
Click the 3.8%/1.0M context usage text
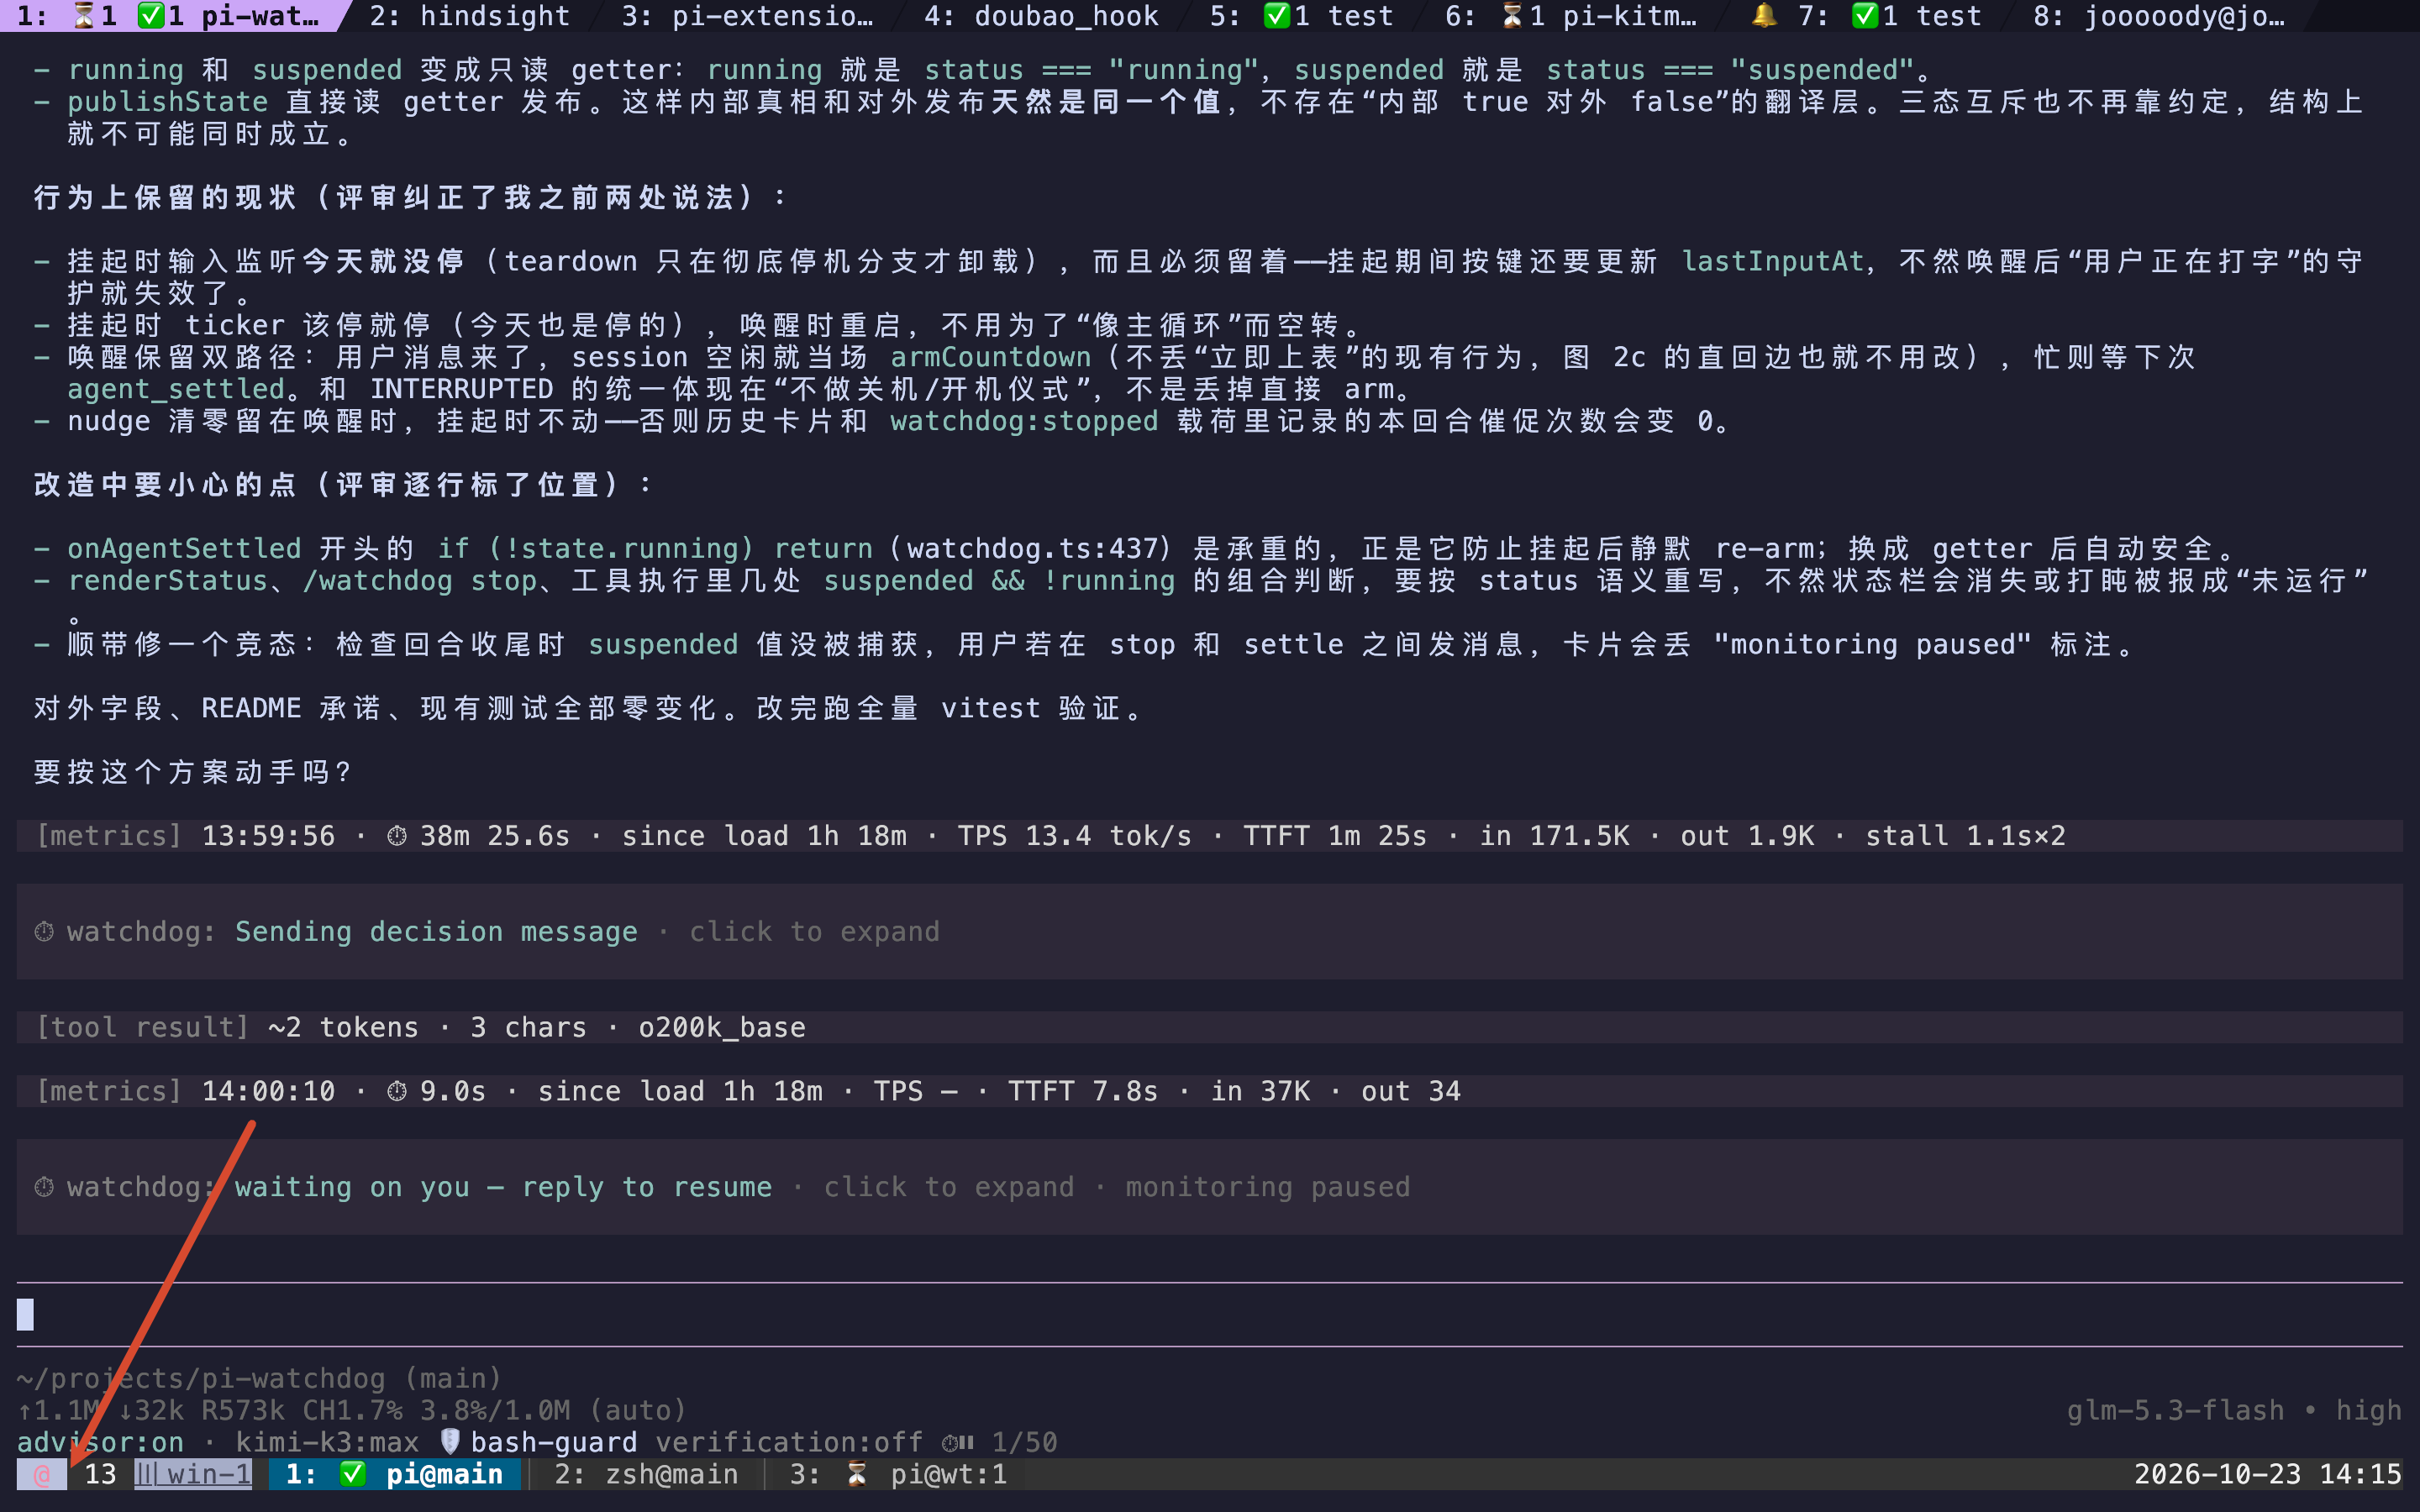495,1410
